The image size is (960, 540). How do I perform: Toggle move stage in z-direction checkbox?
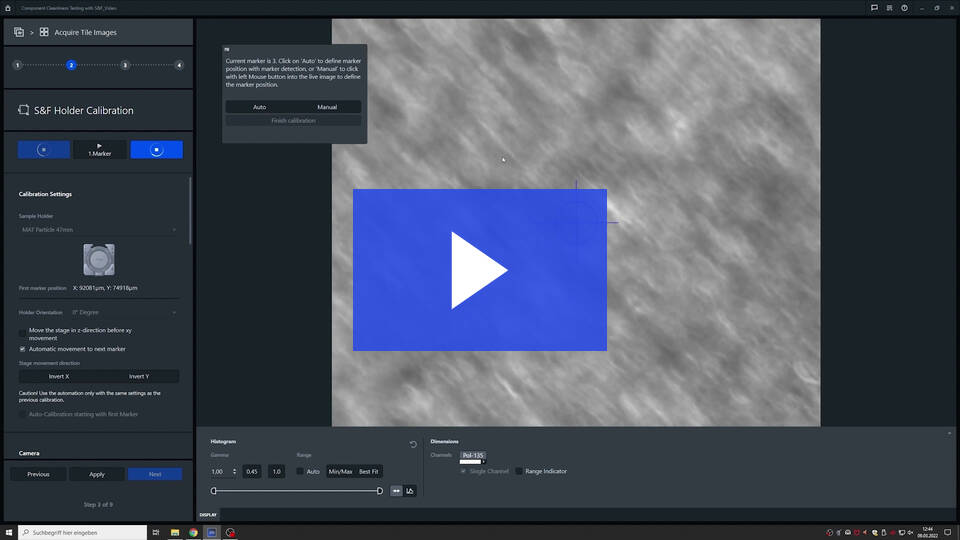[23, 334]
